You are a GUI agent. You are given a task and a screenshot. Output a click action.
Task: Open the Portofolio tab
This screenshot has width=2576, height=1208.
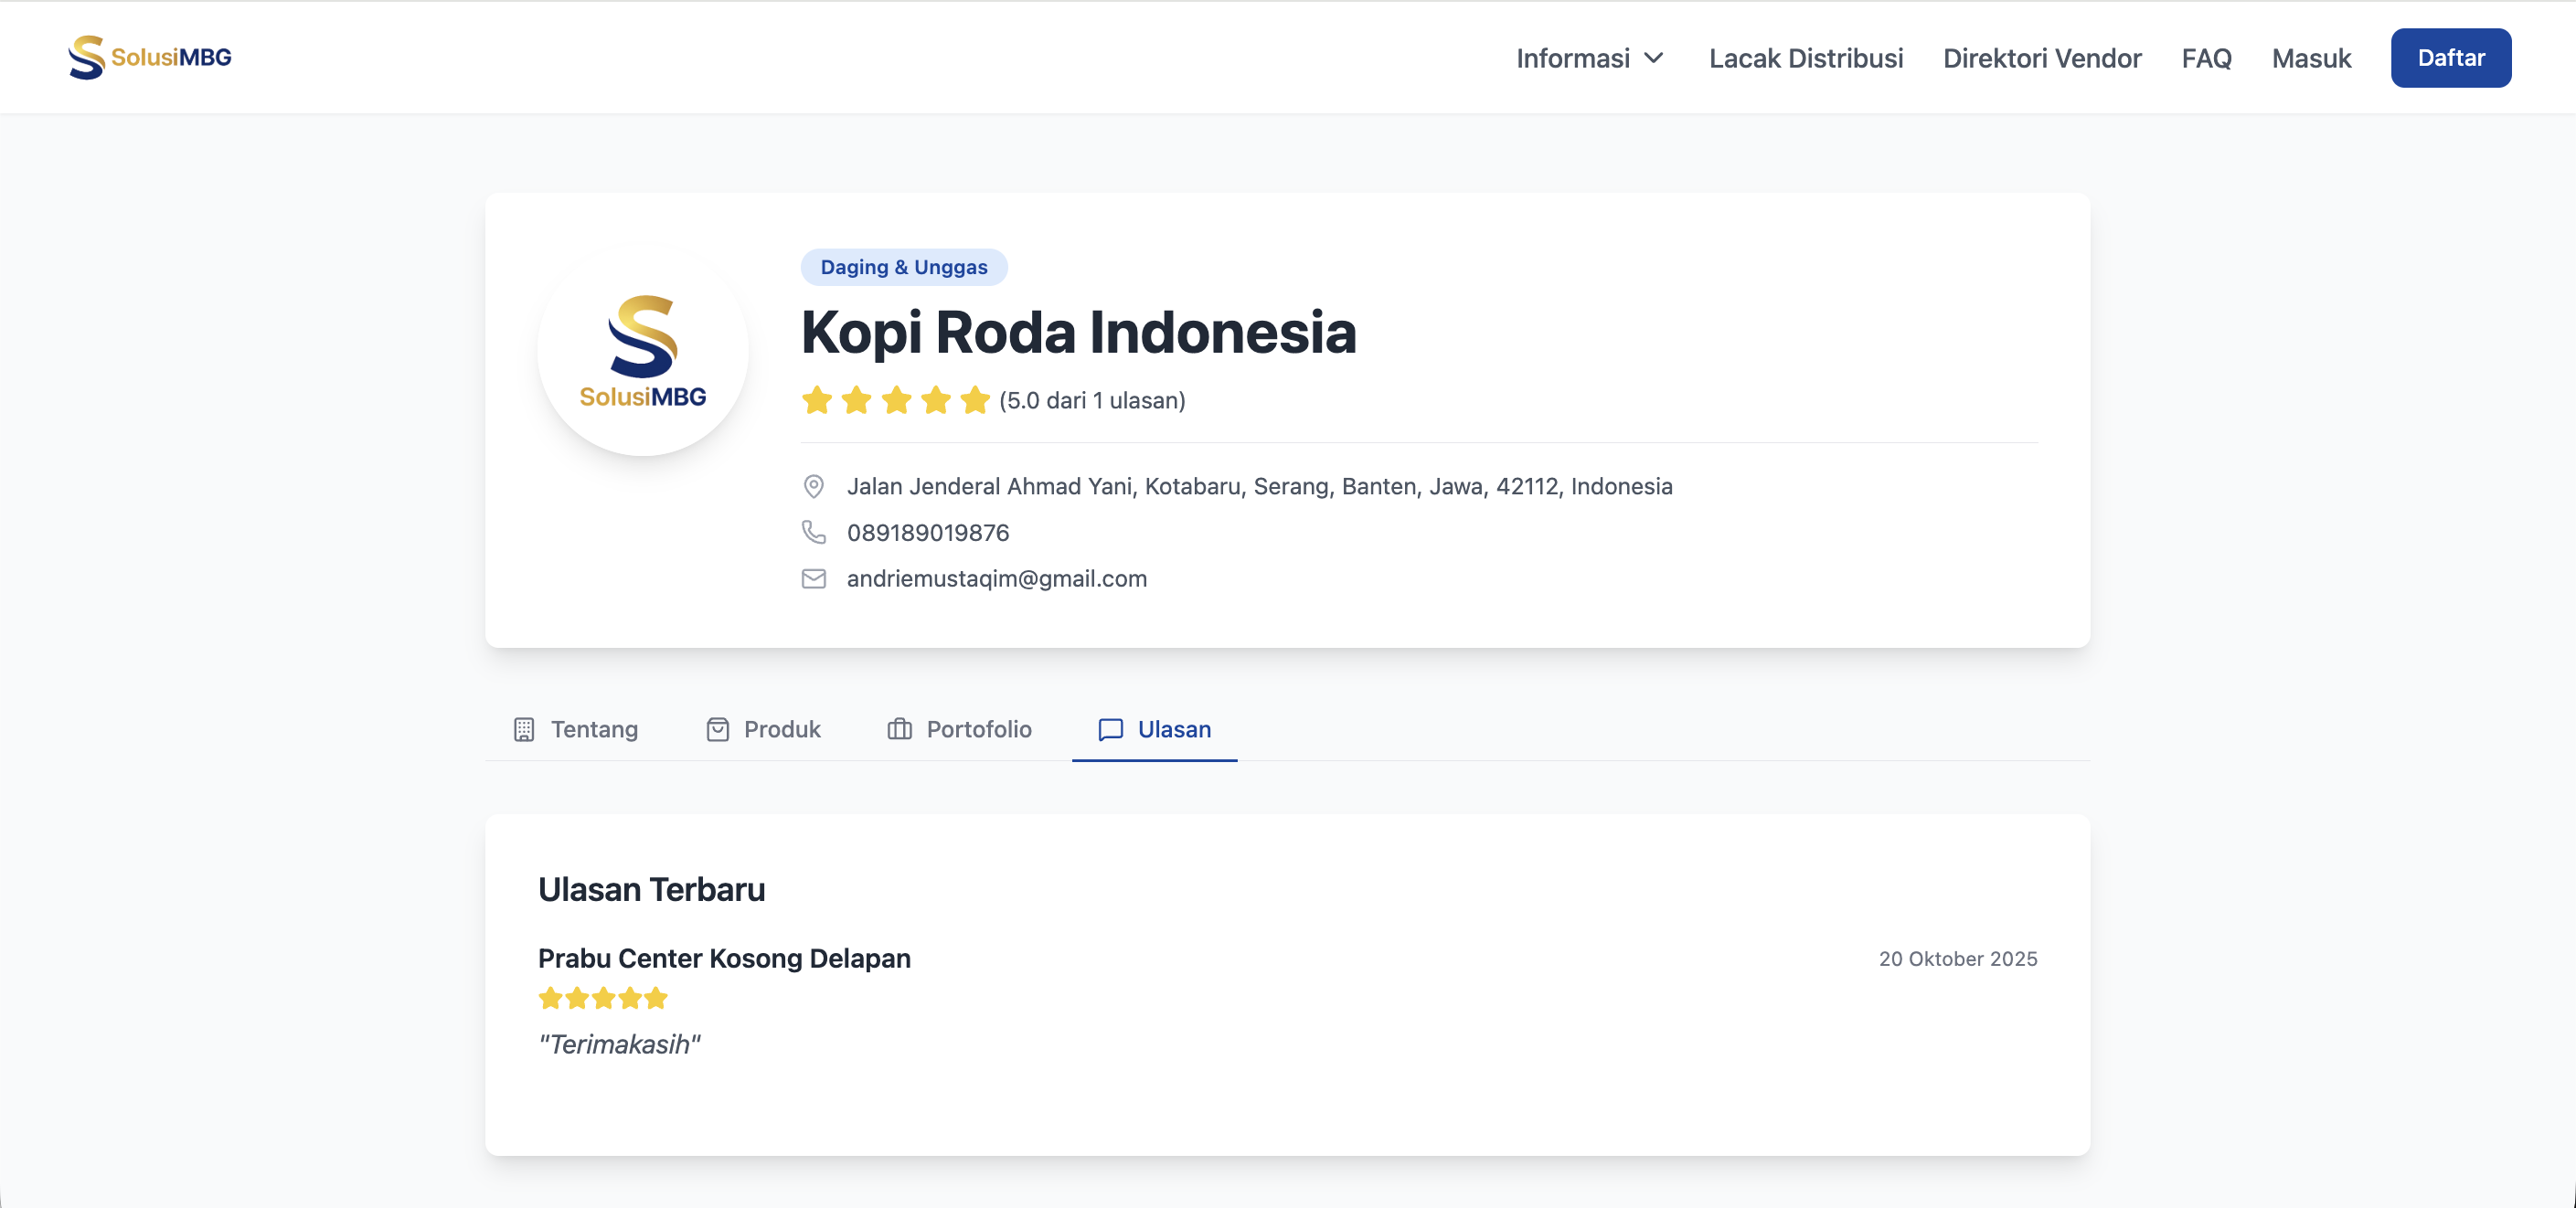(978, 729)
